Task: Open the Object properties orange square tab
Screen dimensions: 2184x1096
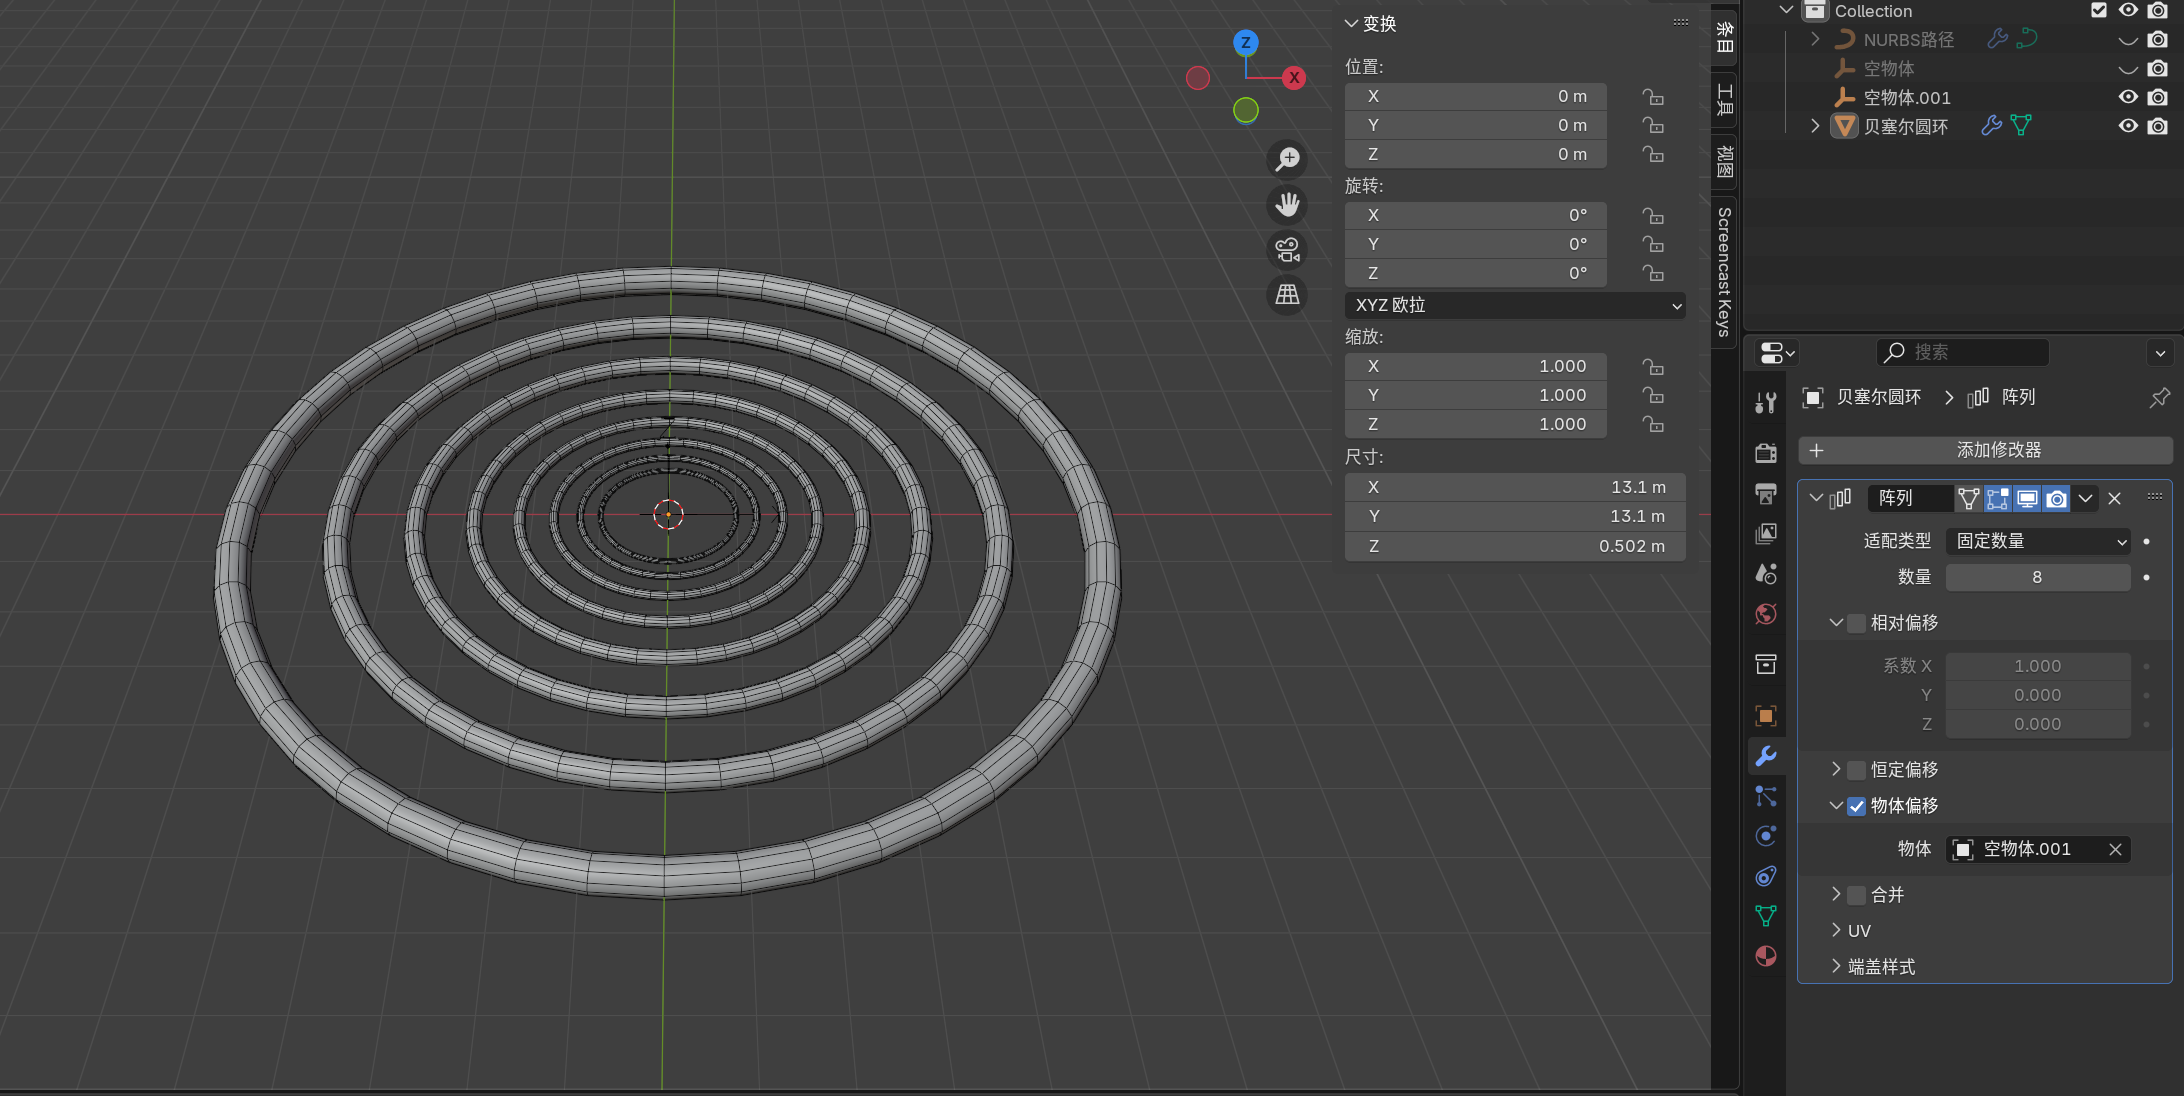Action: coord(1766,716)
